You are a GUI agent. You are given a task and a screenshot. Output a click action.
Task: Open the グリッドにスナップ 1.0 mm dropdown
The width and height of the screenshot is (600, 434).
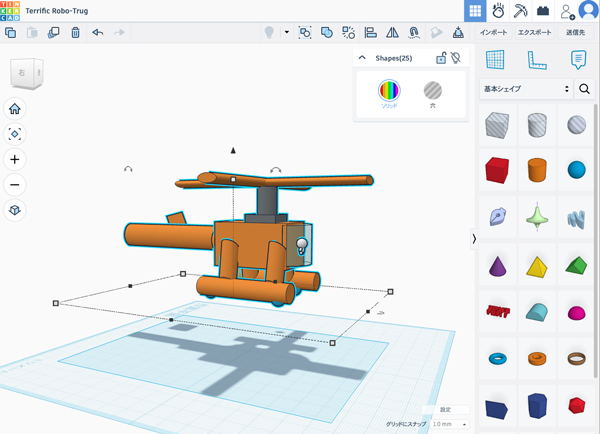click(x=449, y=424)
